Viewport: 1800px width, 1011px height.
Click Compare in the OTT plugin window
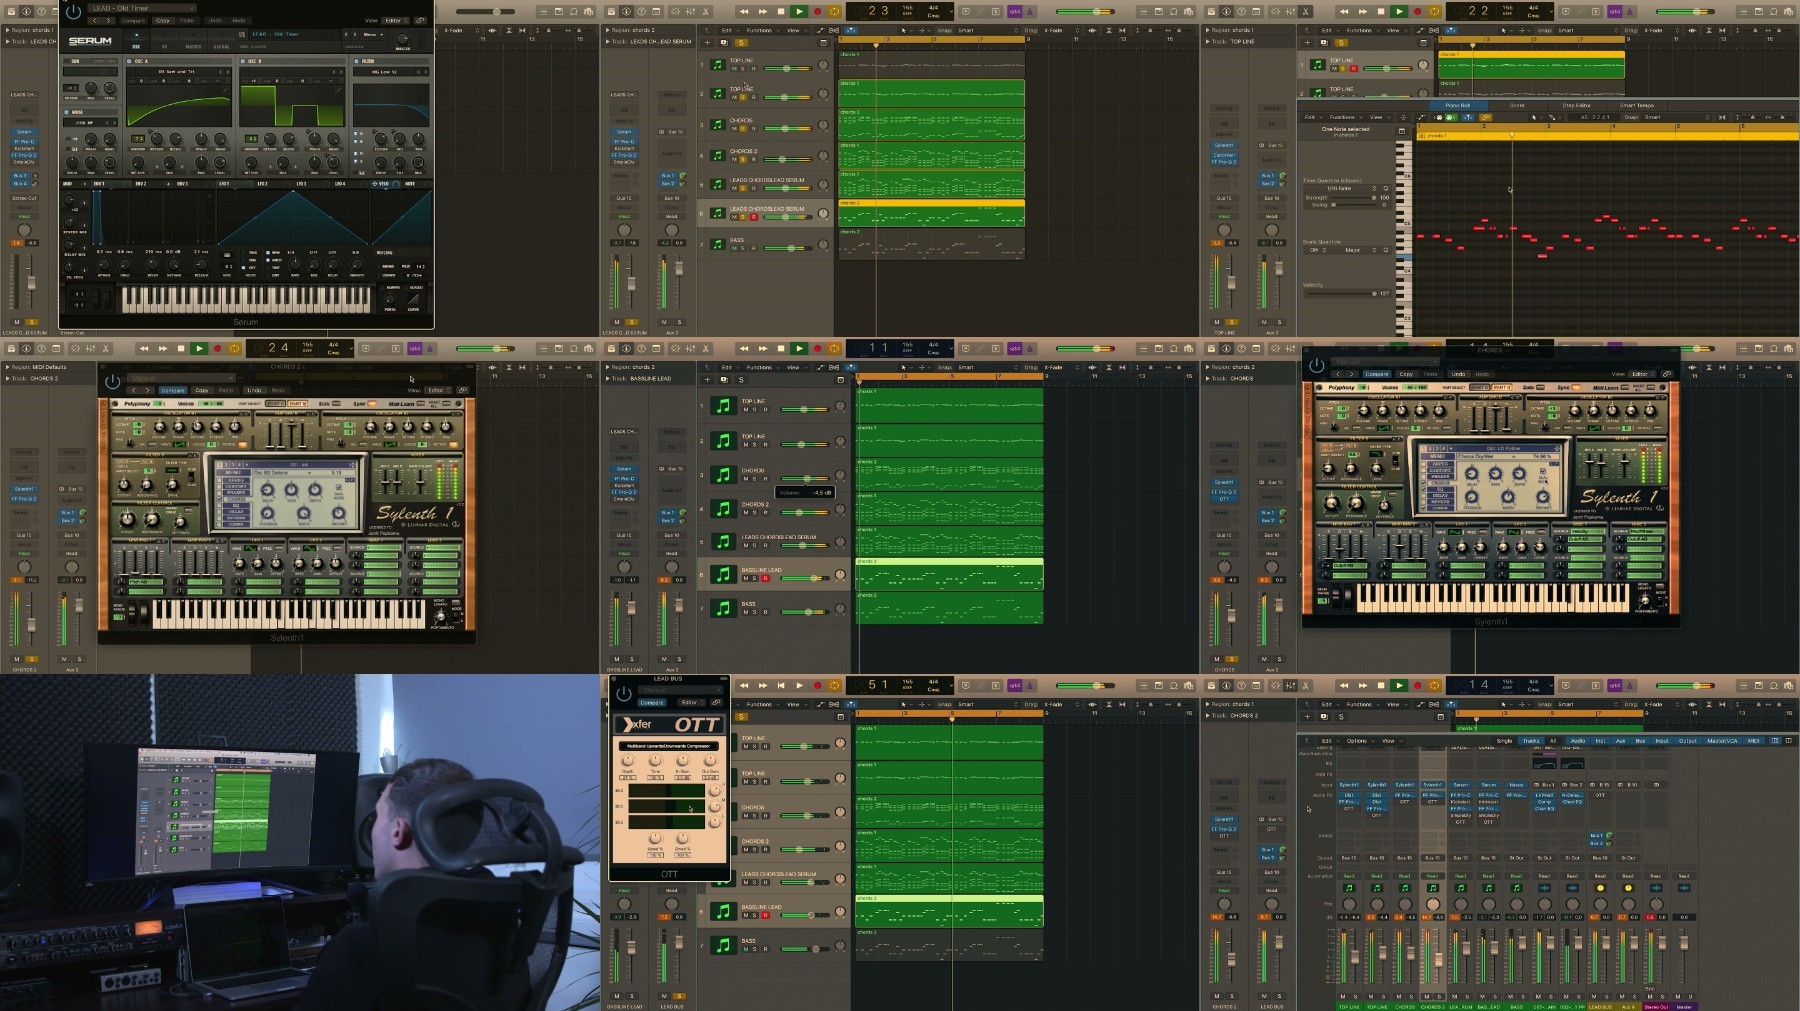652,703
